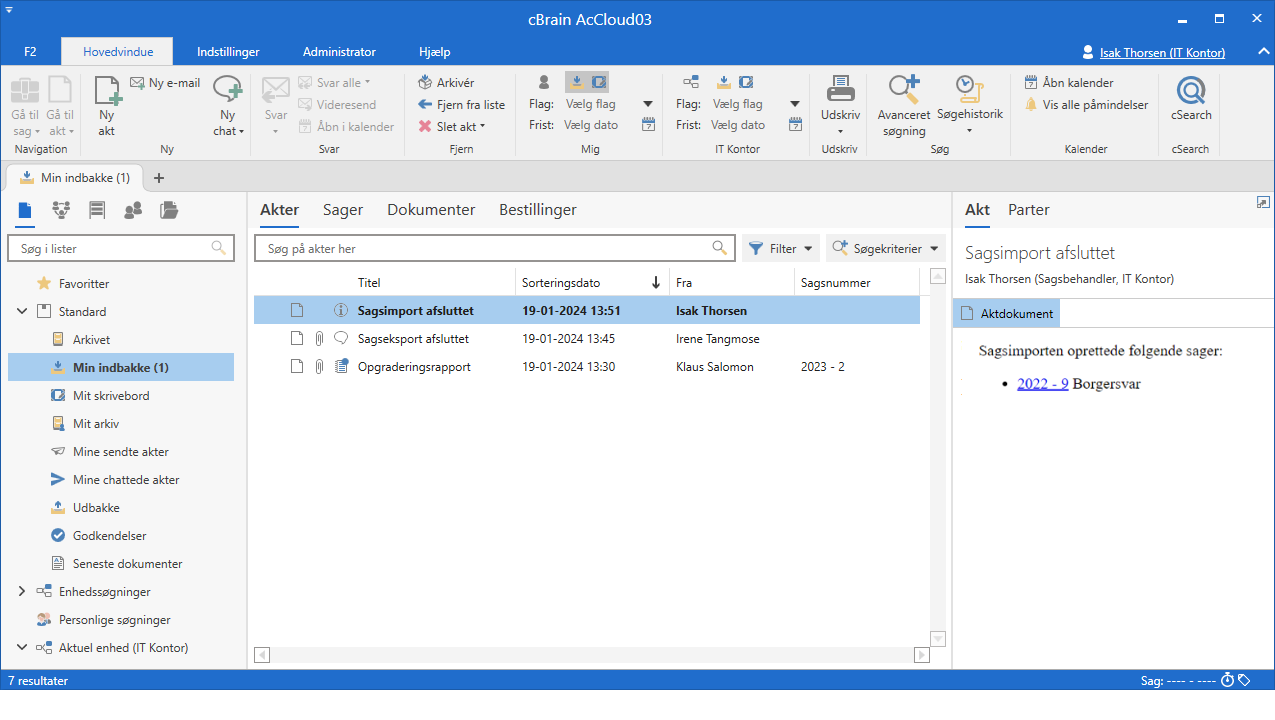This screenshot has width=1275, height=720.
Task: Expand the Enhedssøgninger tree node
Action: click(22, 592)
